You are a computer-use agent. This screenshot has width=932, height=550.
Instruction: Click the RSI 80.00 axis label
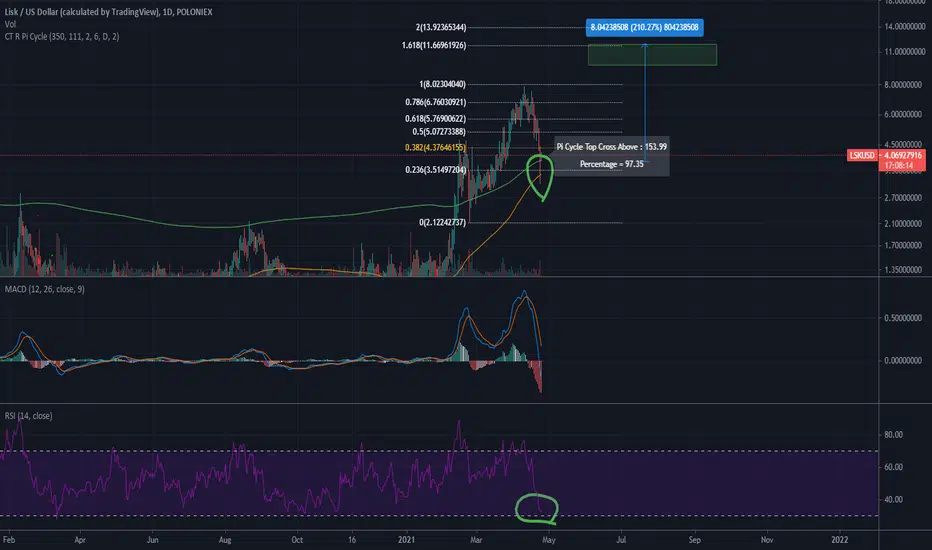coord(893,435)
